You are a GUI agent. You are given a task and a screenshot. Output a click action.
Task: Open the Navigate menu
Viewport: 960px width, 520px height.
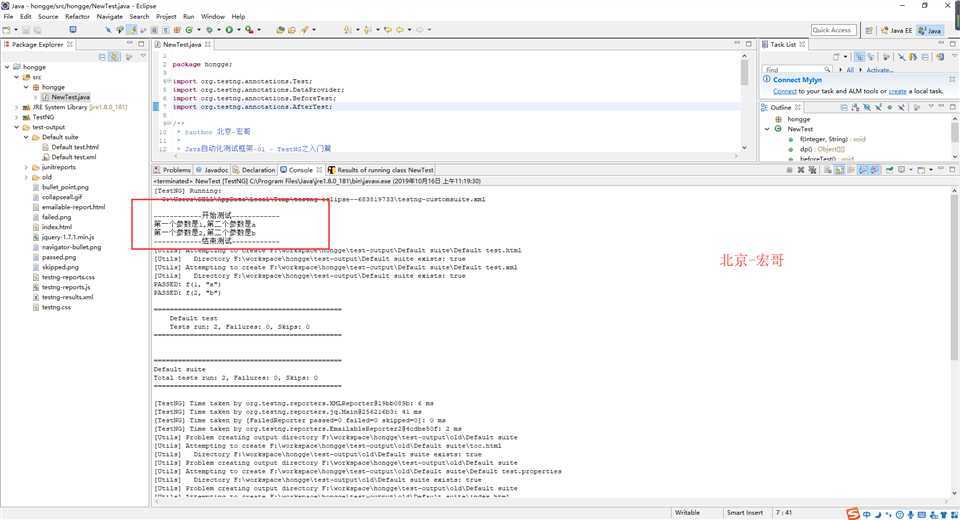click(x=110, y=17)
